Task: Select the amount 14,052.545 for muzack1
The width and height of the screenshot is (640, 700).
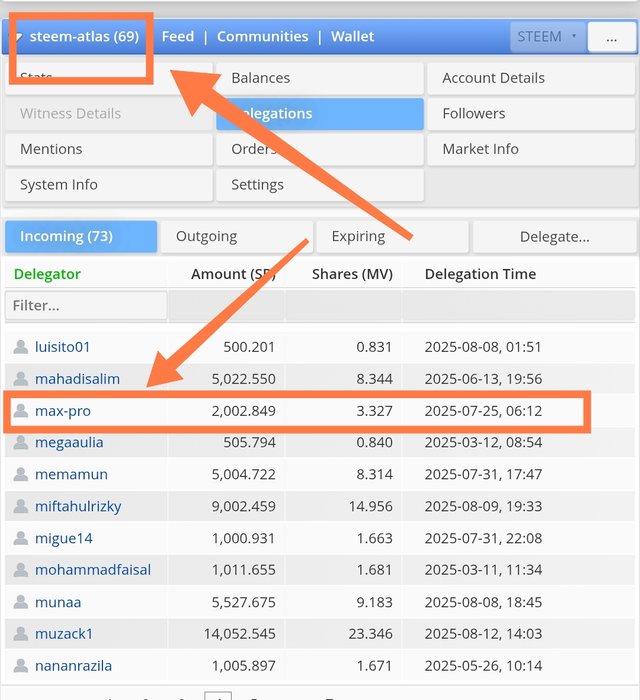Action: (x=240, y=634)
